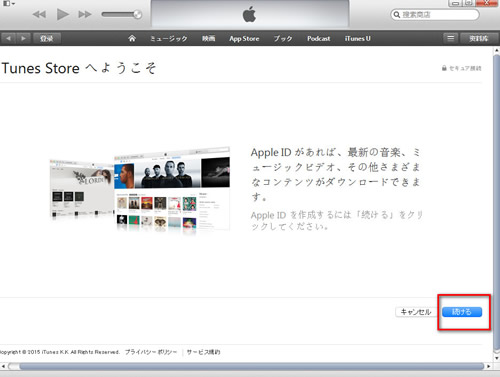The image size is (500, 377).
Task: Open the iTunes Store home icon
Action: [132, 38]
